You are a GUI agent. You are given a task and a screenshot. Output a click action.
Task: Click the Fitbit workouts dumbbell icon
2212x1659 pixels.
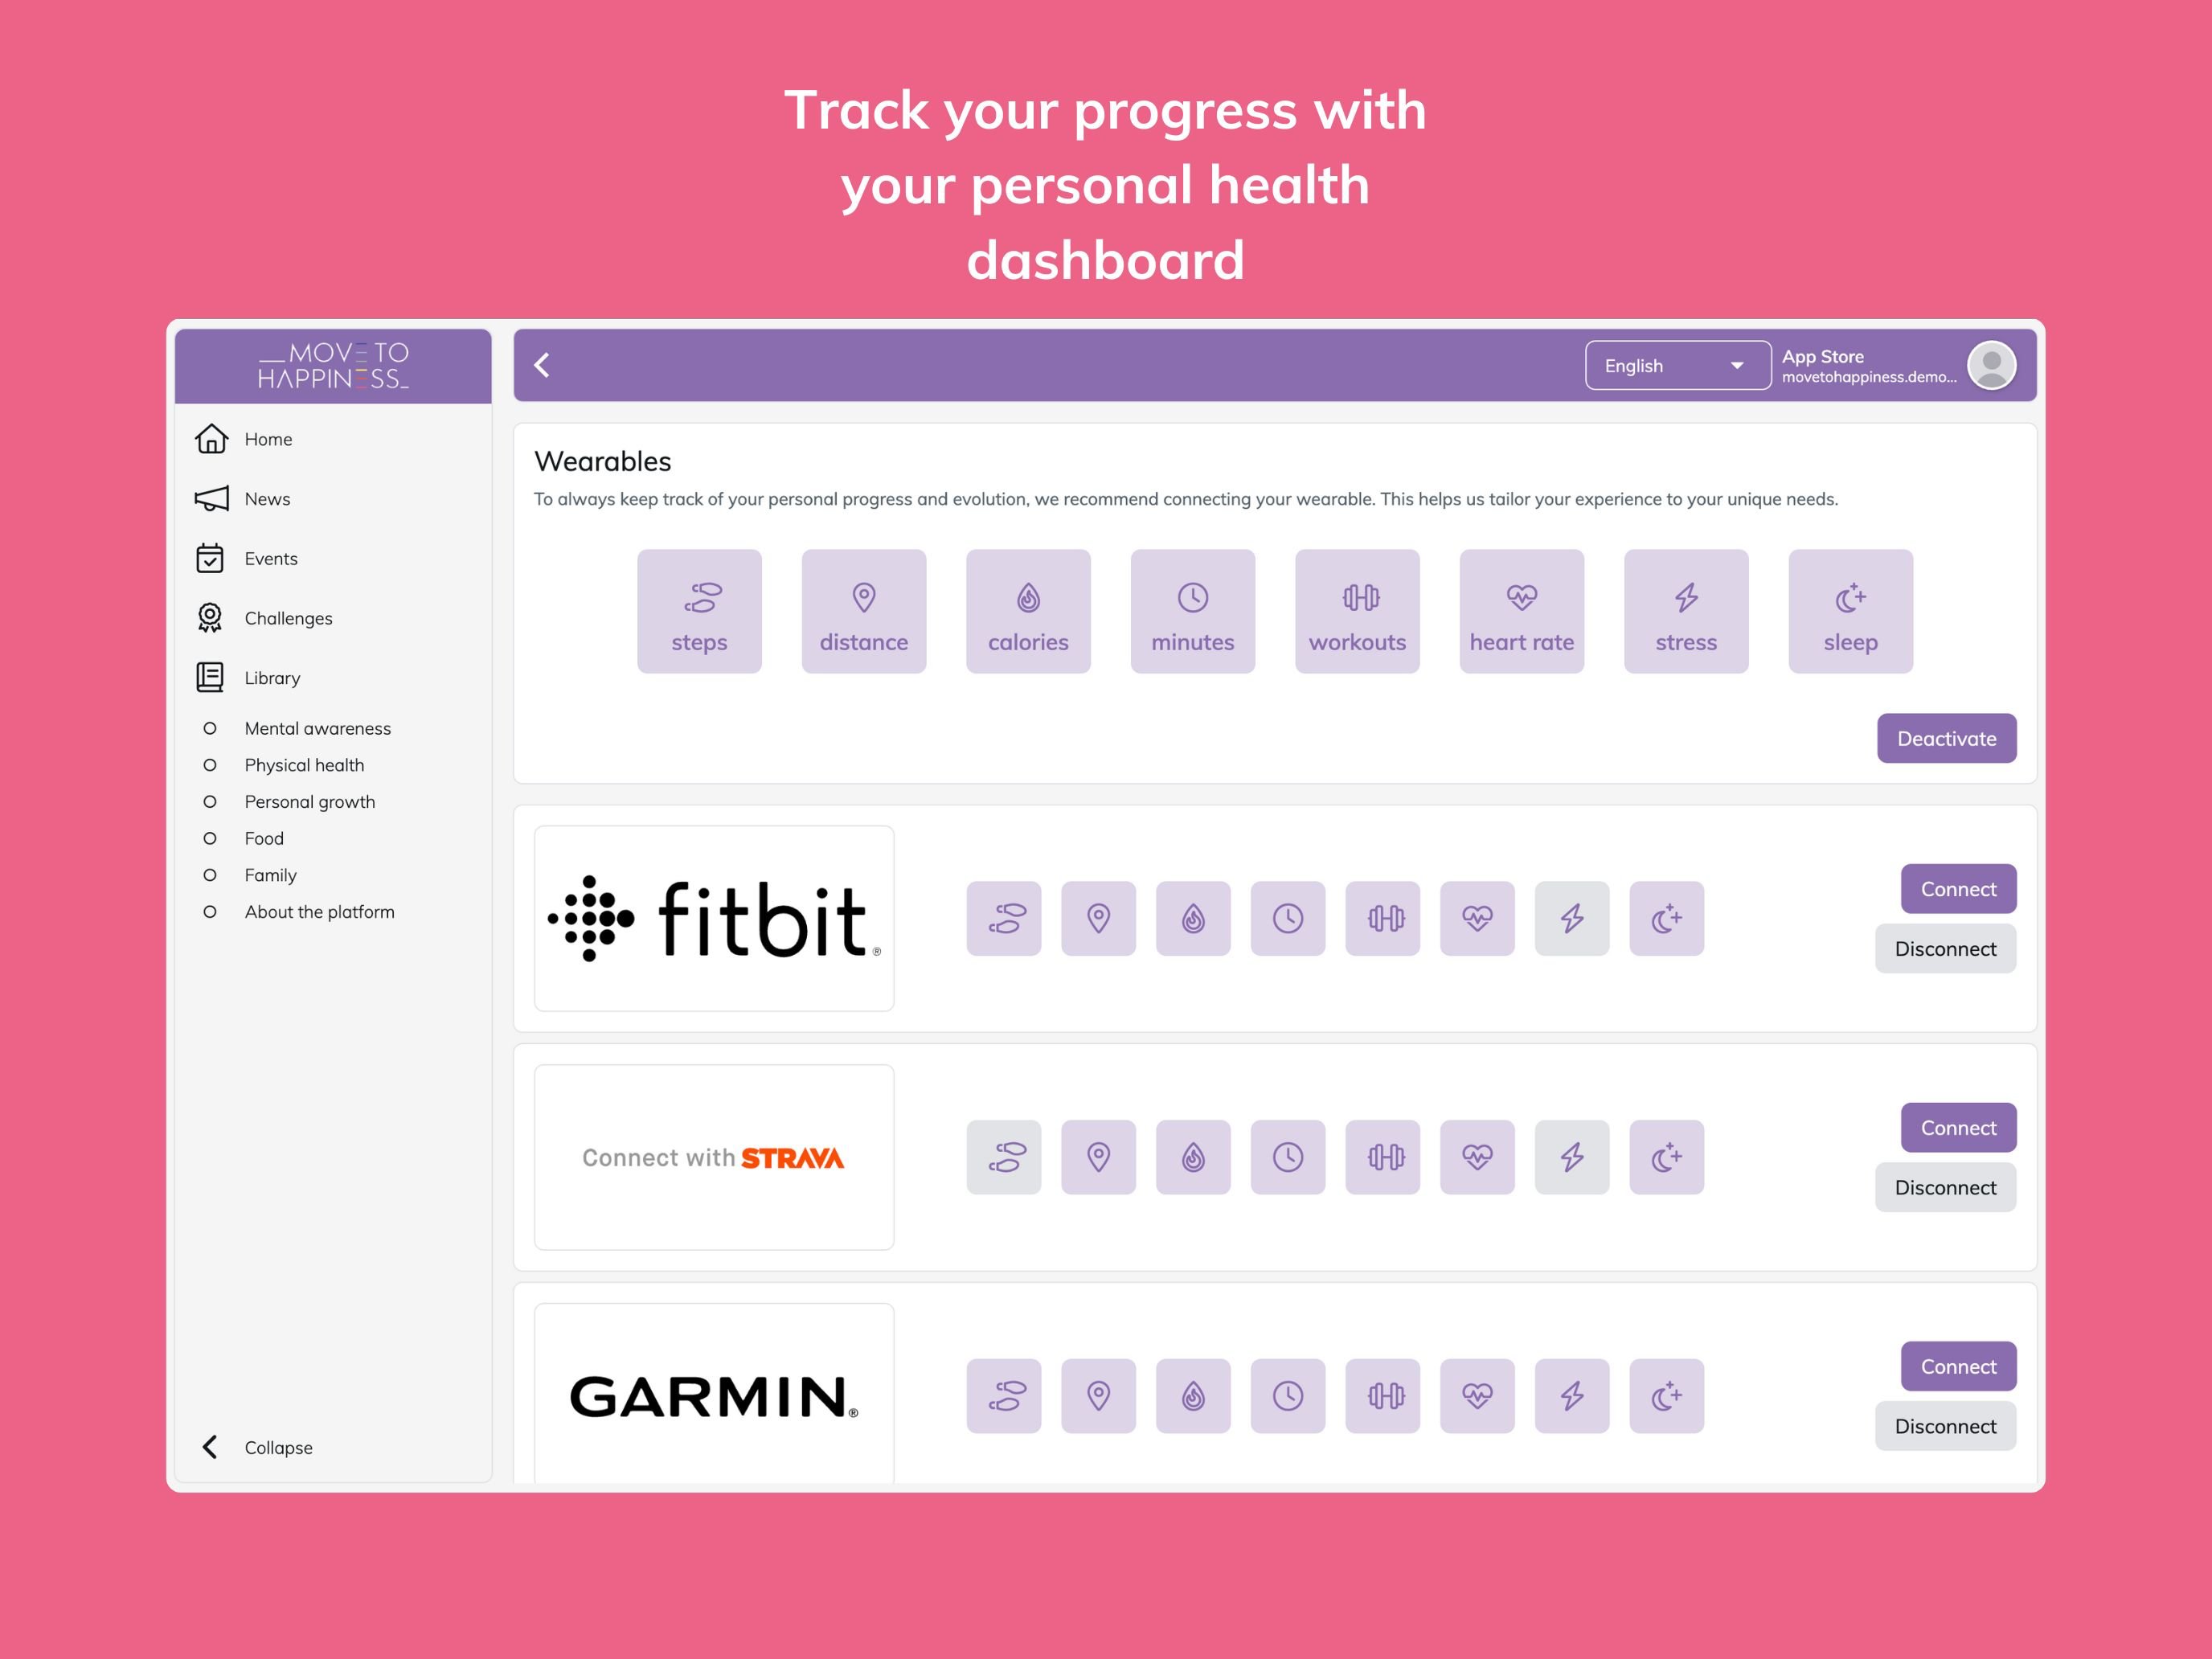(x=1383, y=918)
